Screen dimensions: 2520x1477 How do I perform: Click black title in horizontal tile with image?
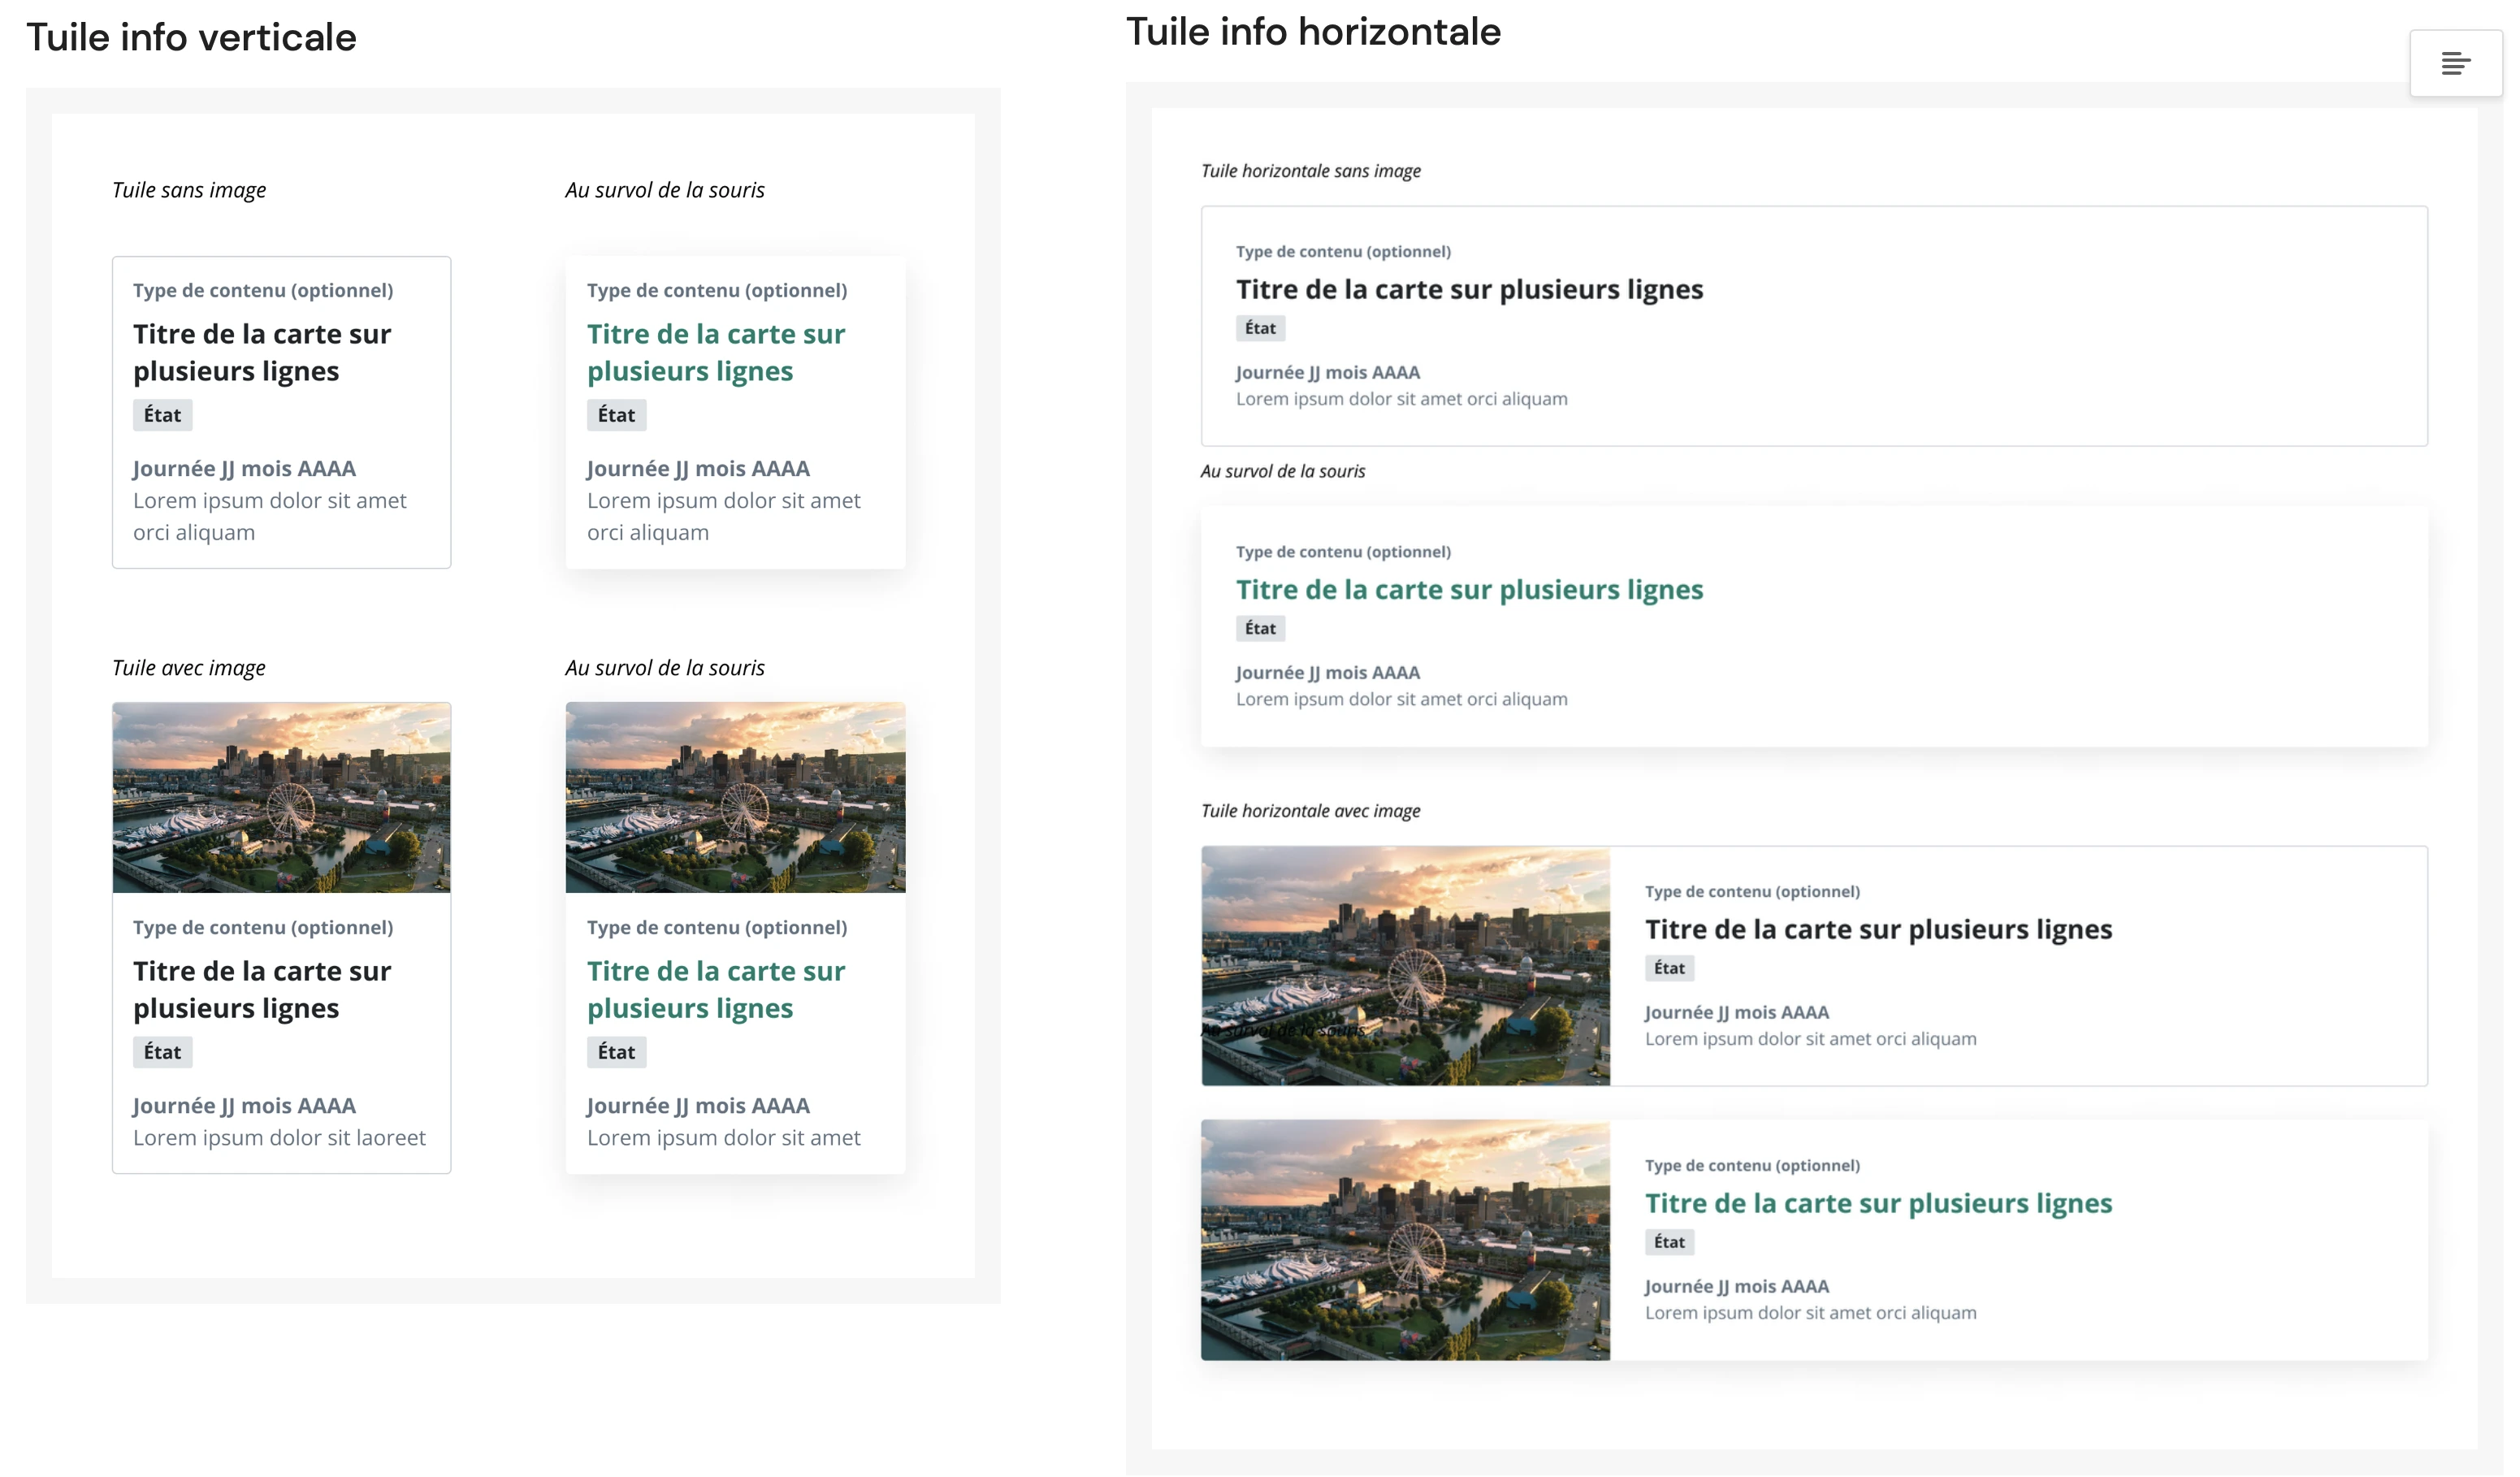click(x=1878, y=929)
